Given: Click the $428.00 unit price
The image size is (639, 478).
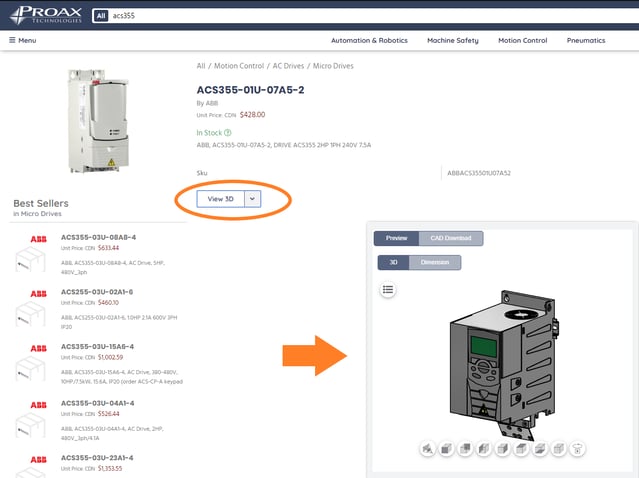Looking at the screenshot, I should [252, 115].
